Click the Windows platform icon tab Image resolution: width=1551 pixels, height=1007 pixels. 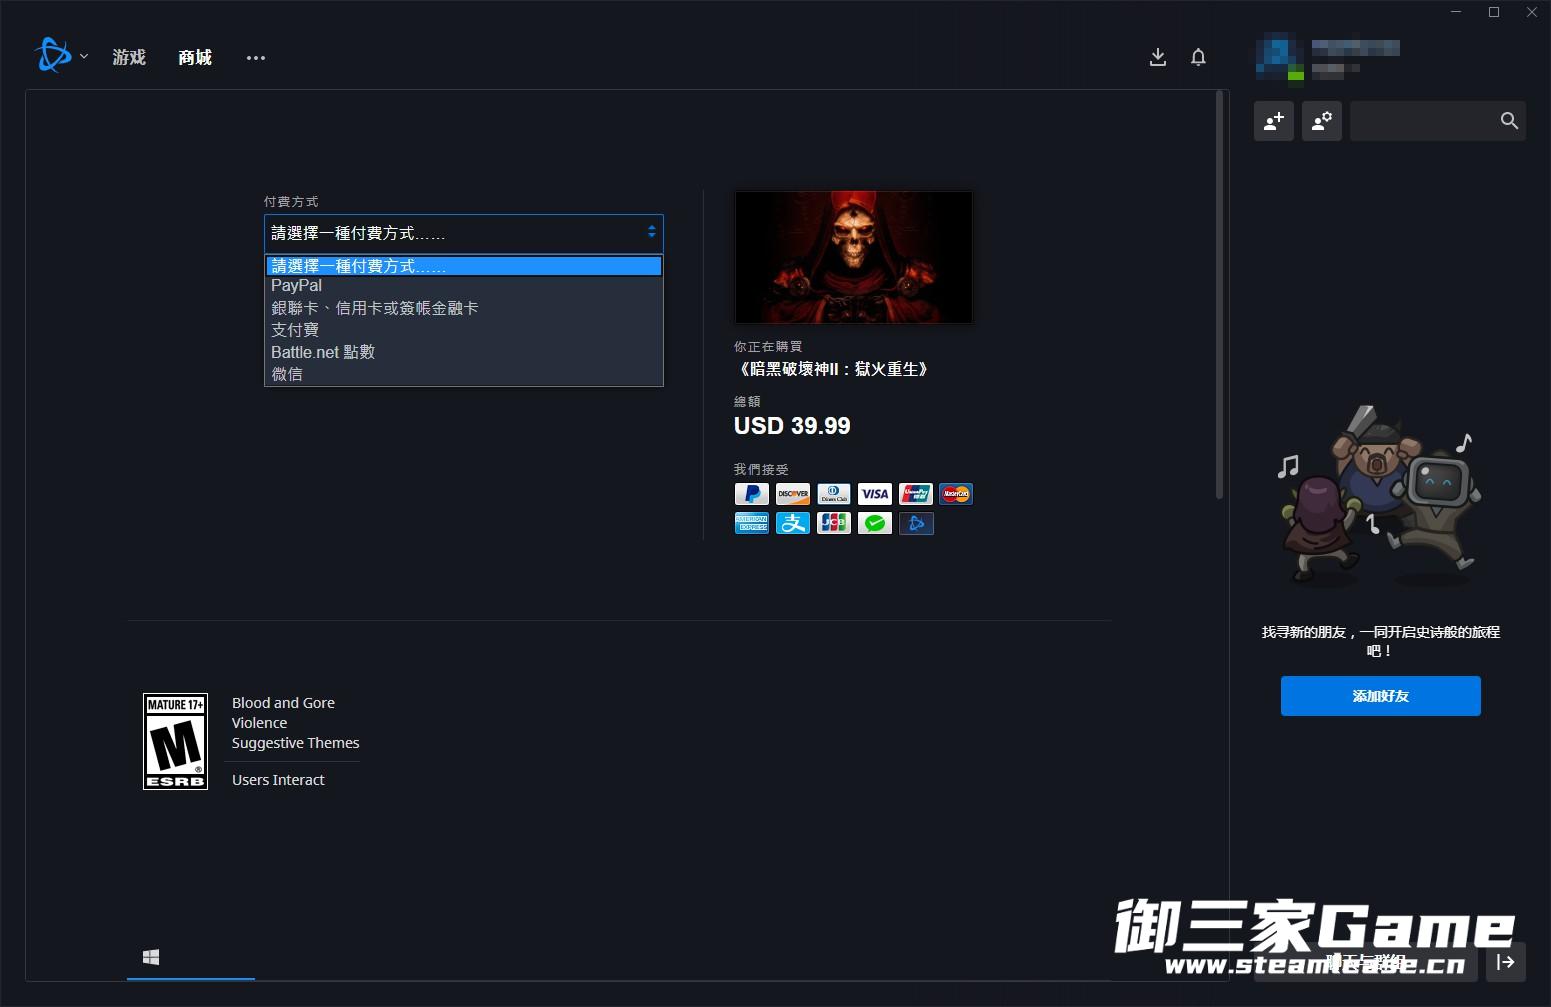pyautogui.click(x=151, y=957)
